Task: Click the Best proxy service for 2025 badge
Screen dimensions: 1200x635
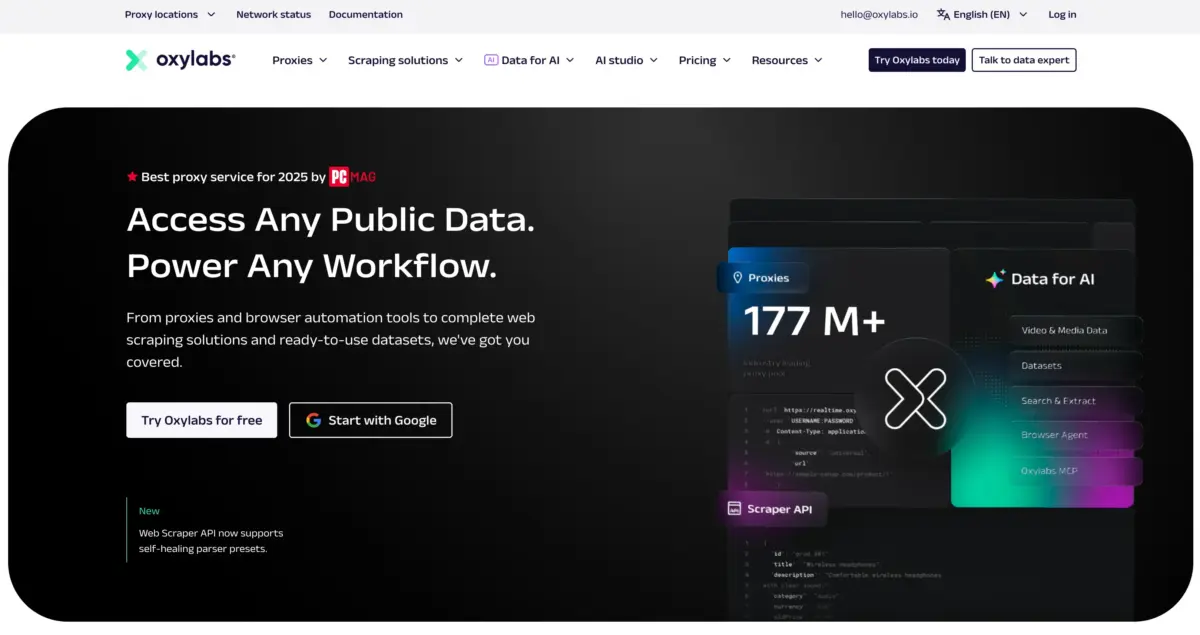Action: 251,176
